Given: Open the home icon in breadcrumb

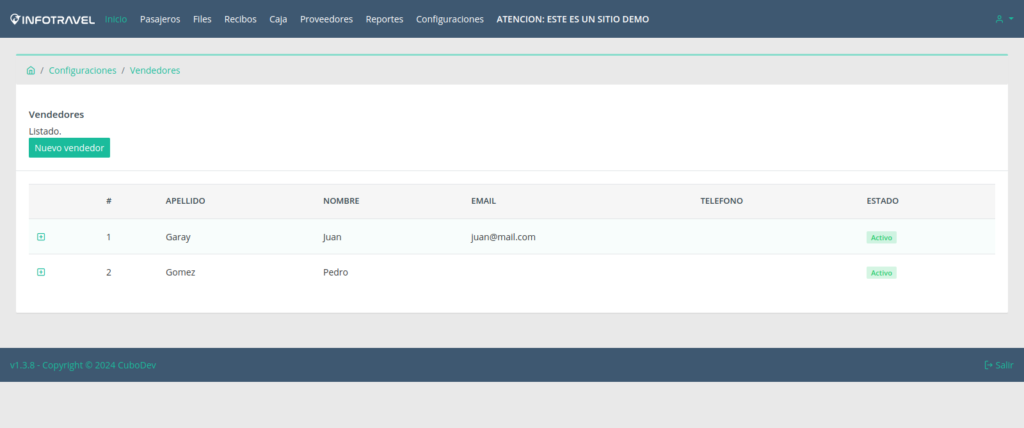Looking at the screenshot, I should pos(31,71).
